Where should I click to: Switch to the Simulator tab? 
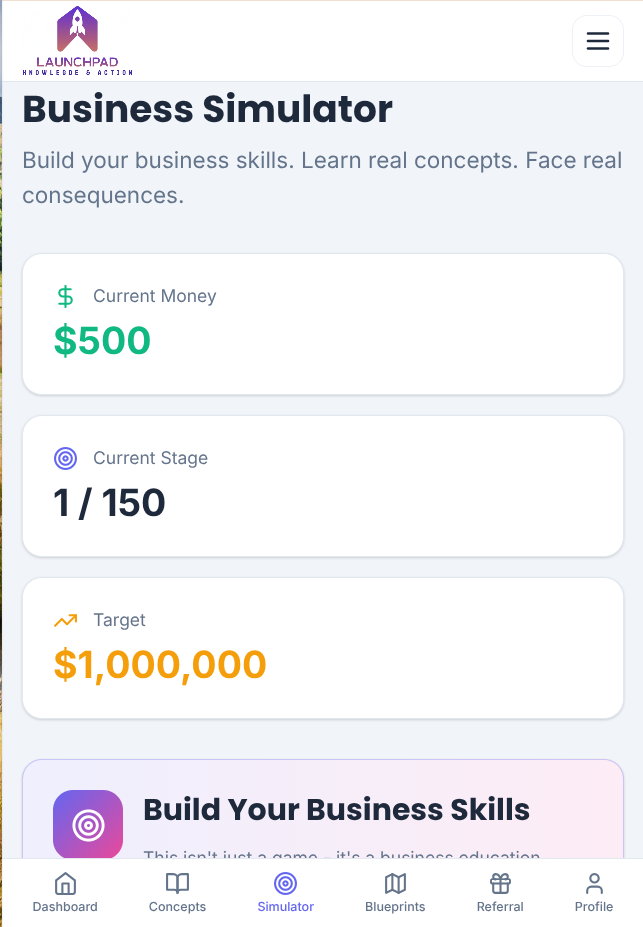285,893
